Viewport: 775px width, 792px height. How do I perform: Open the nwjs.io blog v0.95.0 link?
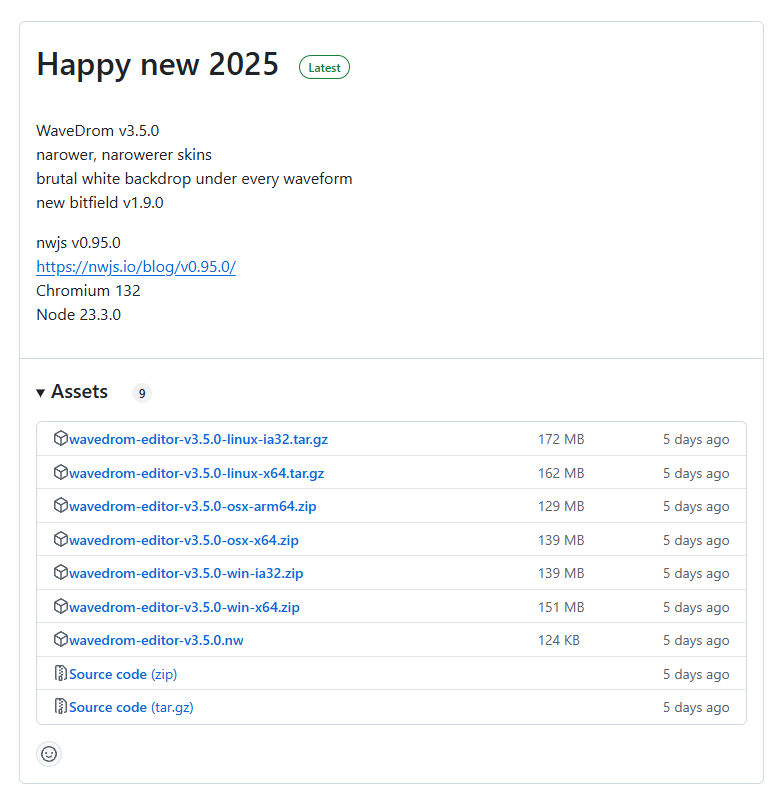(136, 267)
